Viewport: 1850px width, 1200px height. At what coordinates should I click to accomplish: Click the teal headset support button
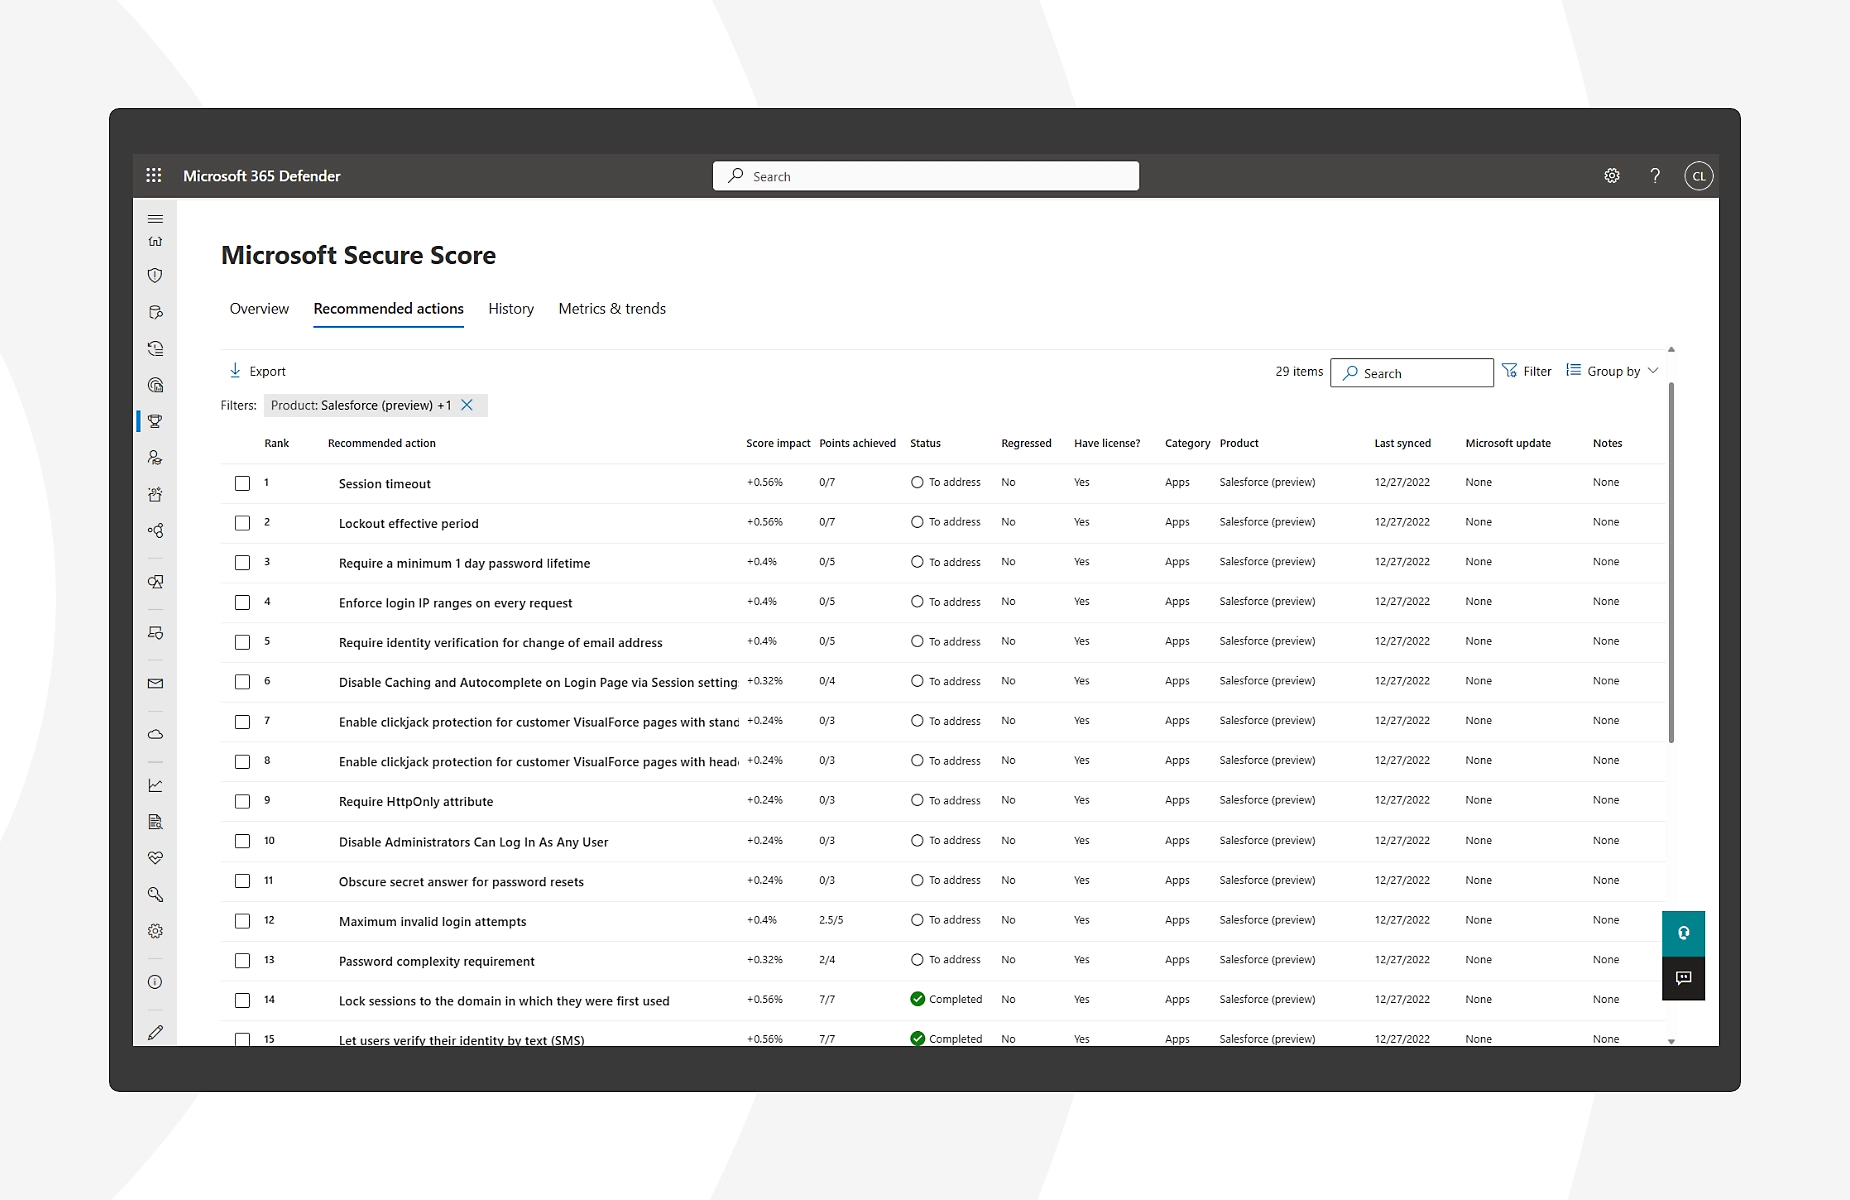[x=1683, y=933]
